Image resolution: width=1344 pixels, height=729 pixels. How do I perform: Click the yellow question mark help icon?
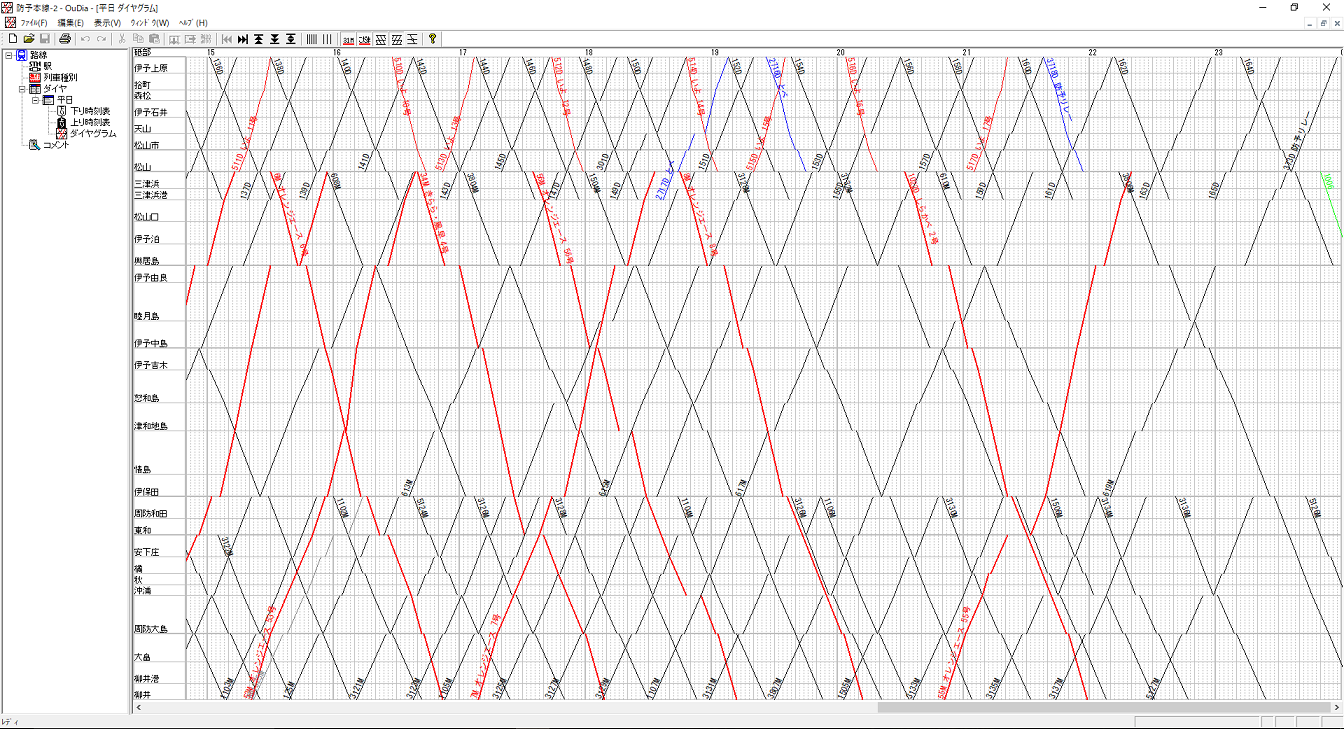click(432, 39)
